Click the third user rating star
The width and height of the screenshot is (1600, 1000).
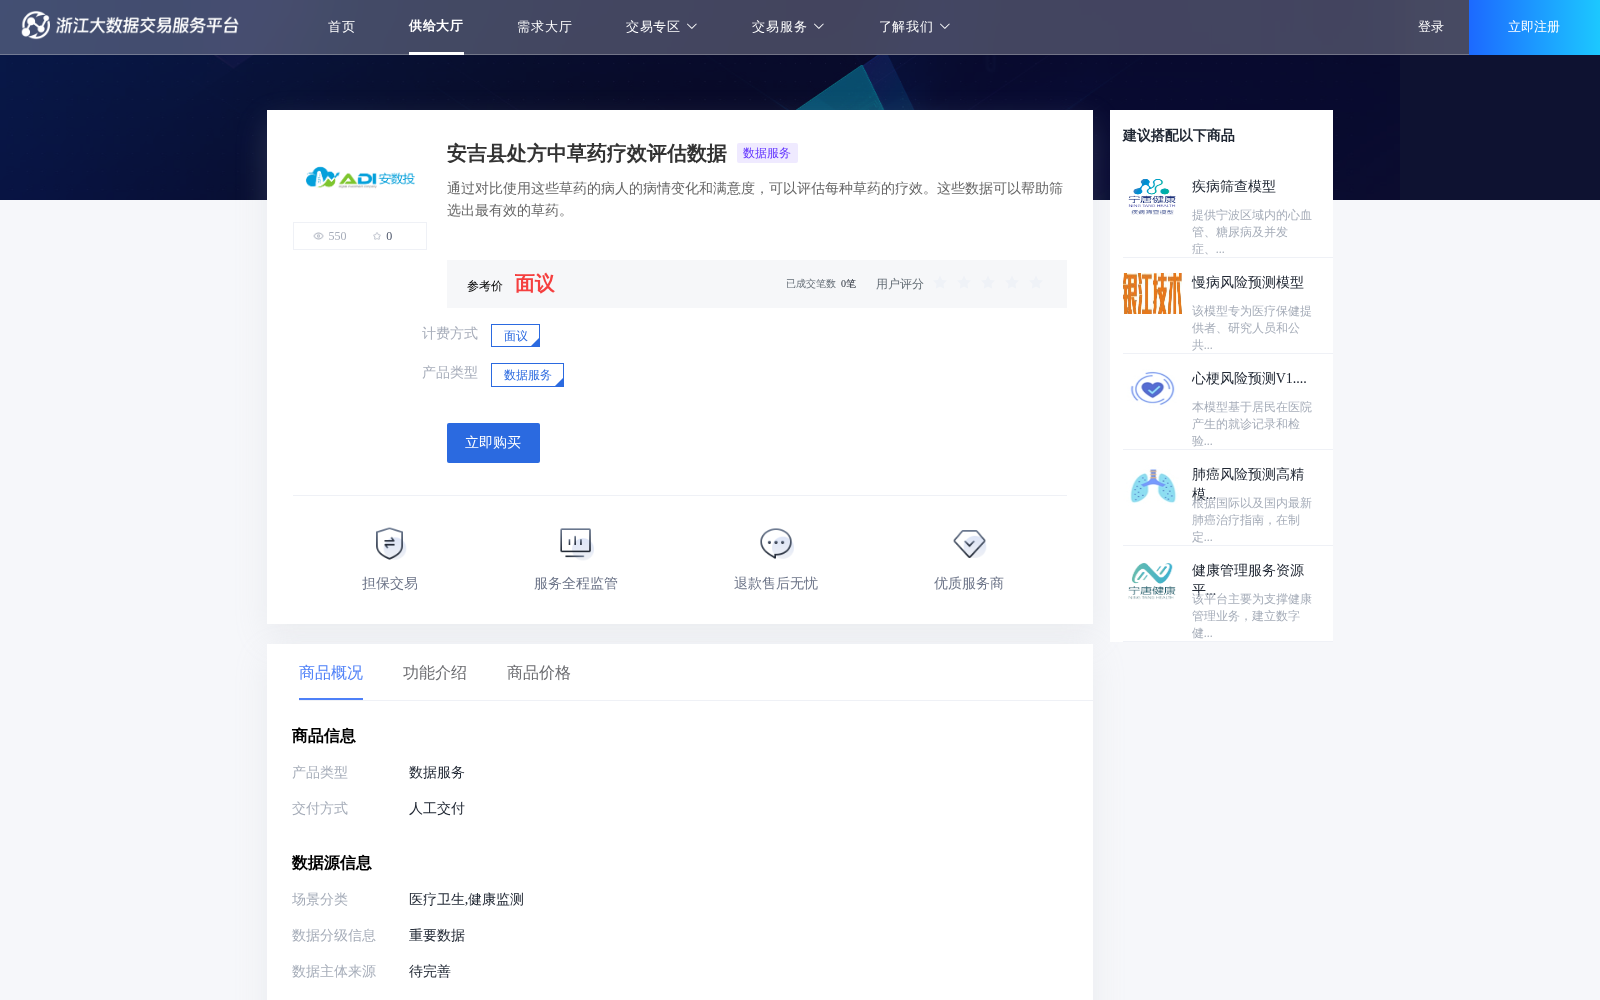(x=988, y=283)
